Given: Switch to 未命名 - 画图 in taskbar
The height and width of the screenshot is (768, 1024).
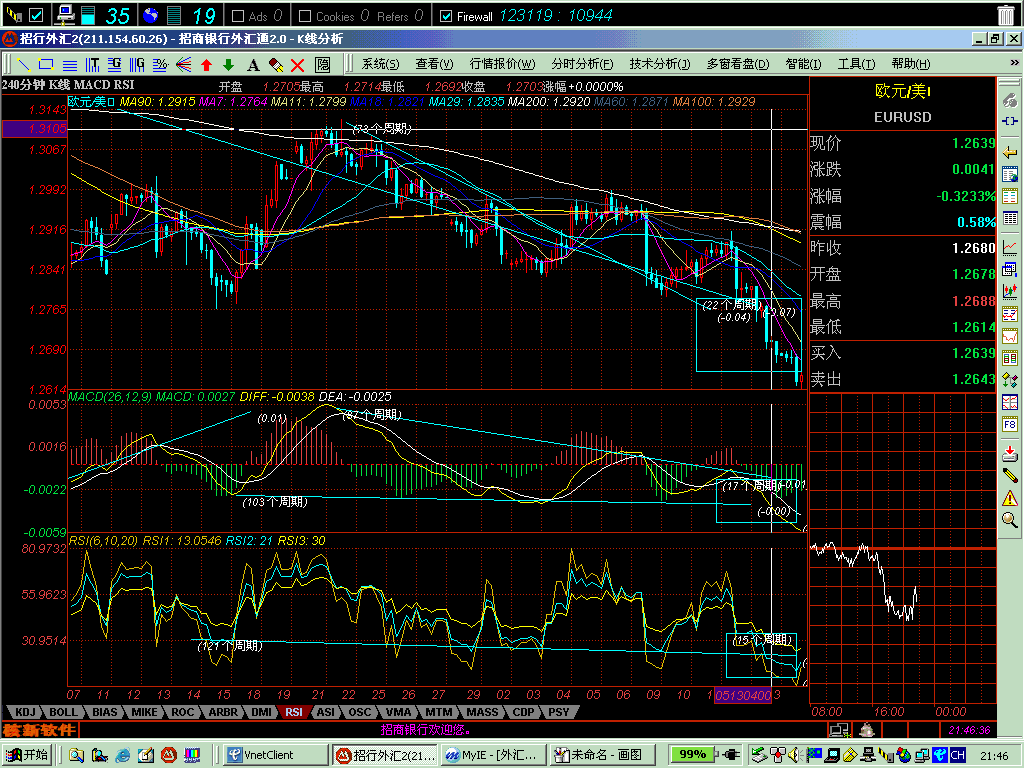Looking at the screenshot, I should point(601,755).
